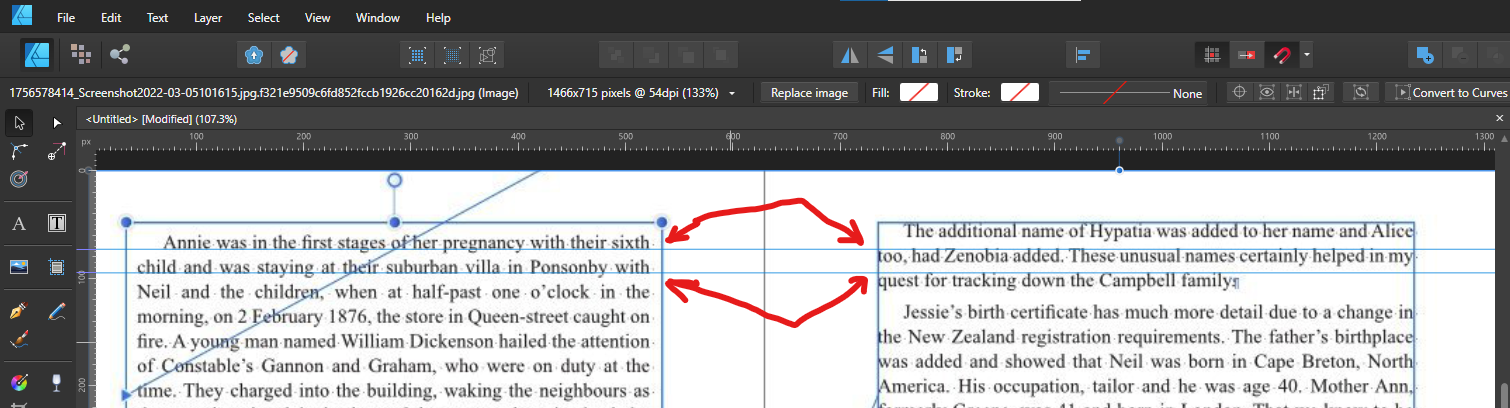This screenshot has height=408, width=1510.
Task: Click the Replace image button
Action: [809, 93]
